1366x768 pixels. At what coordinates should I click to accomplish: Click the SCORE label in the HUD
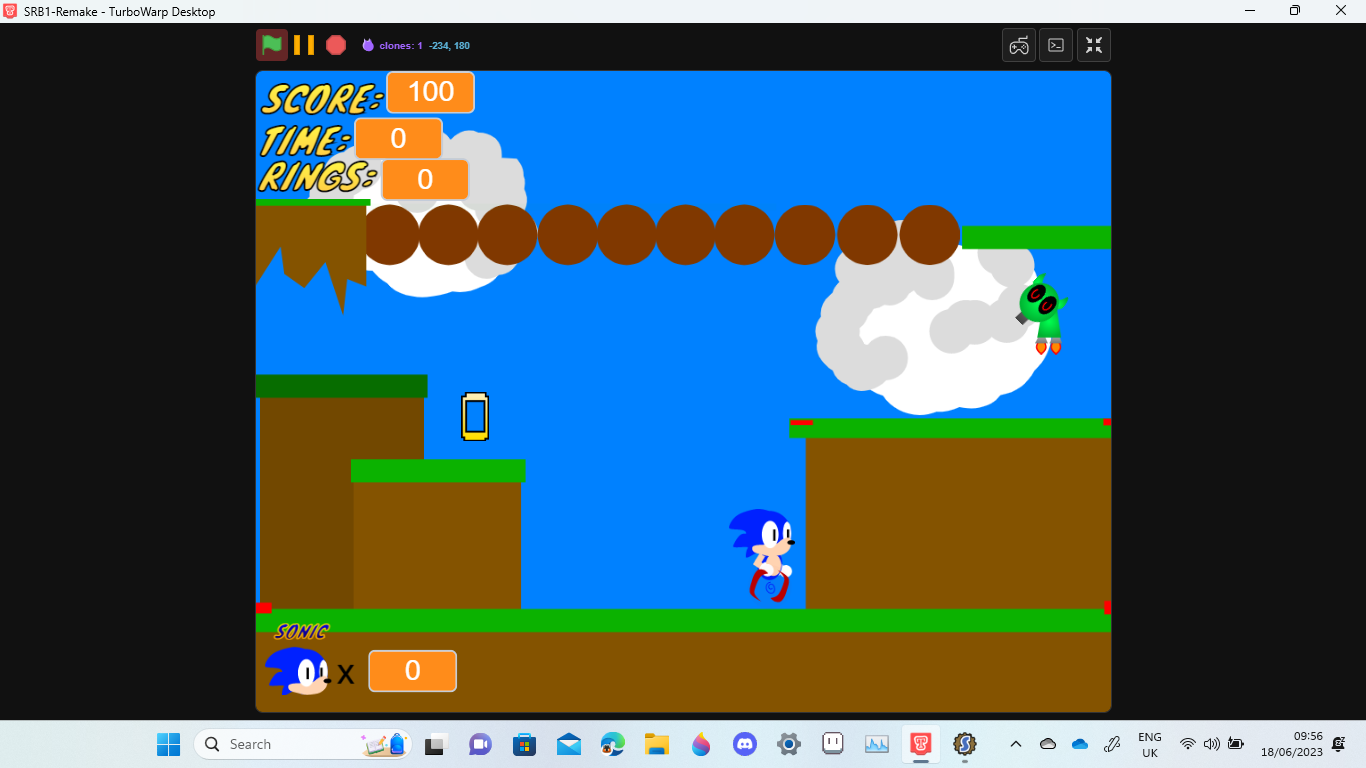(x=322, y=99)
